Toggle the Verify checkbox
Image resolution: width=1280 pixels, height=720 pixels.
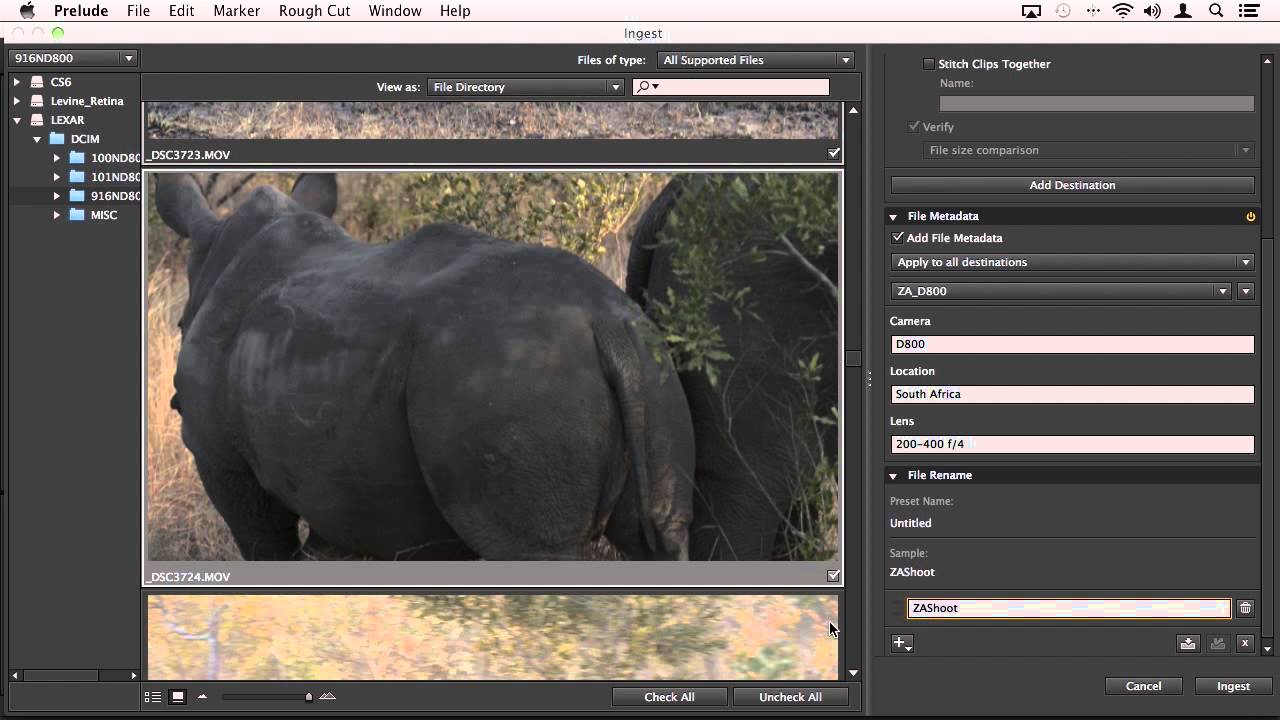coord(914,127)
